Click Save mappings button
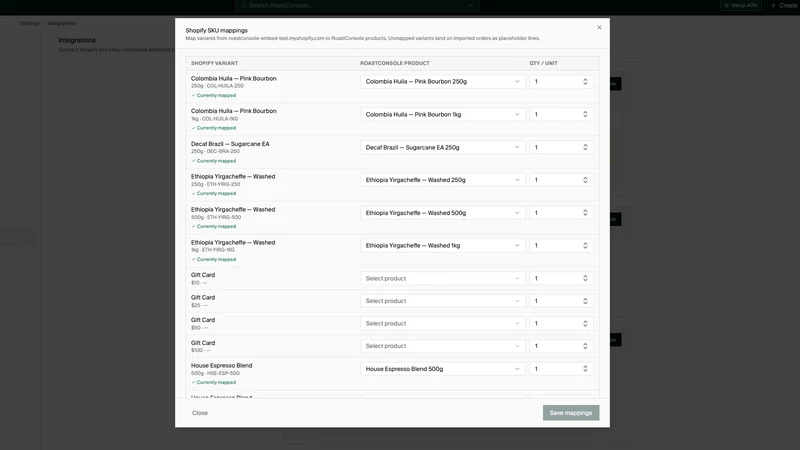Screen dimensions: 800x450 point(571,413)
